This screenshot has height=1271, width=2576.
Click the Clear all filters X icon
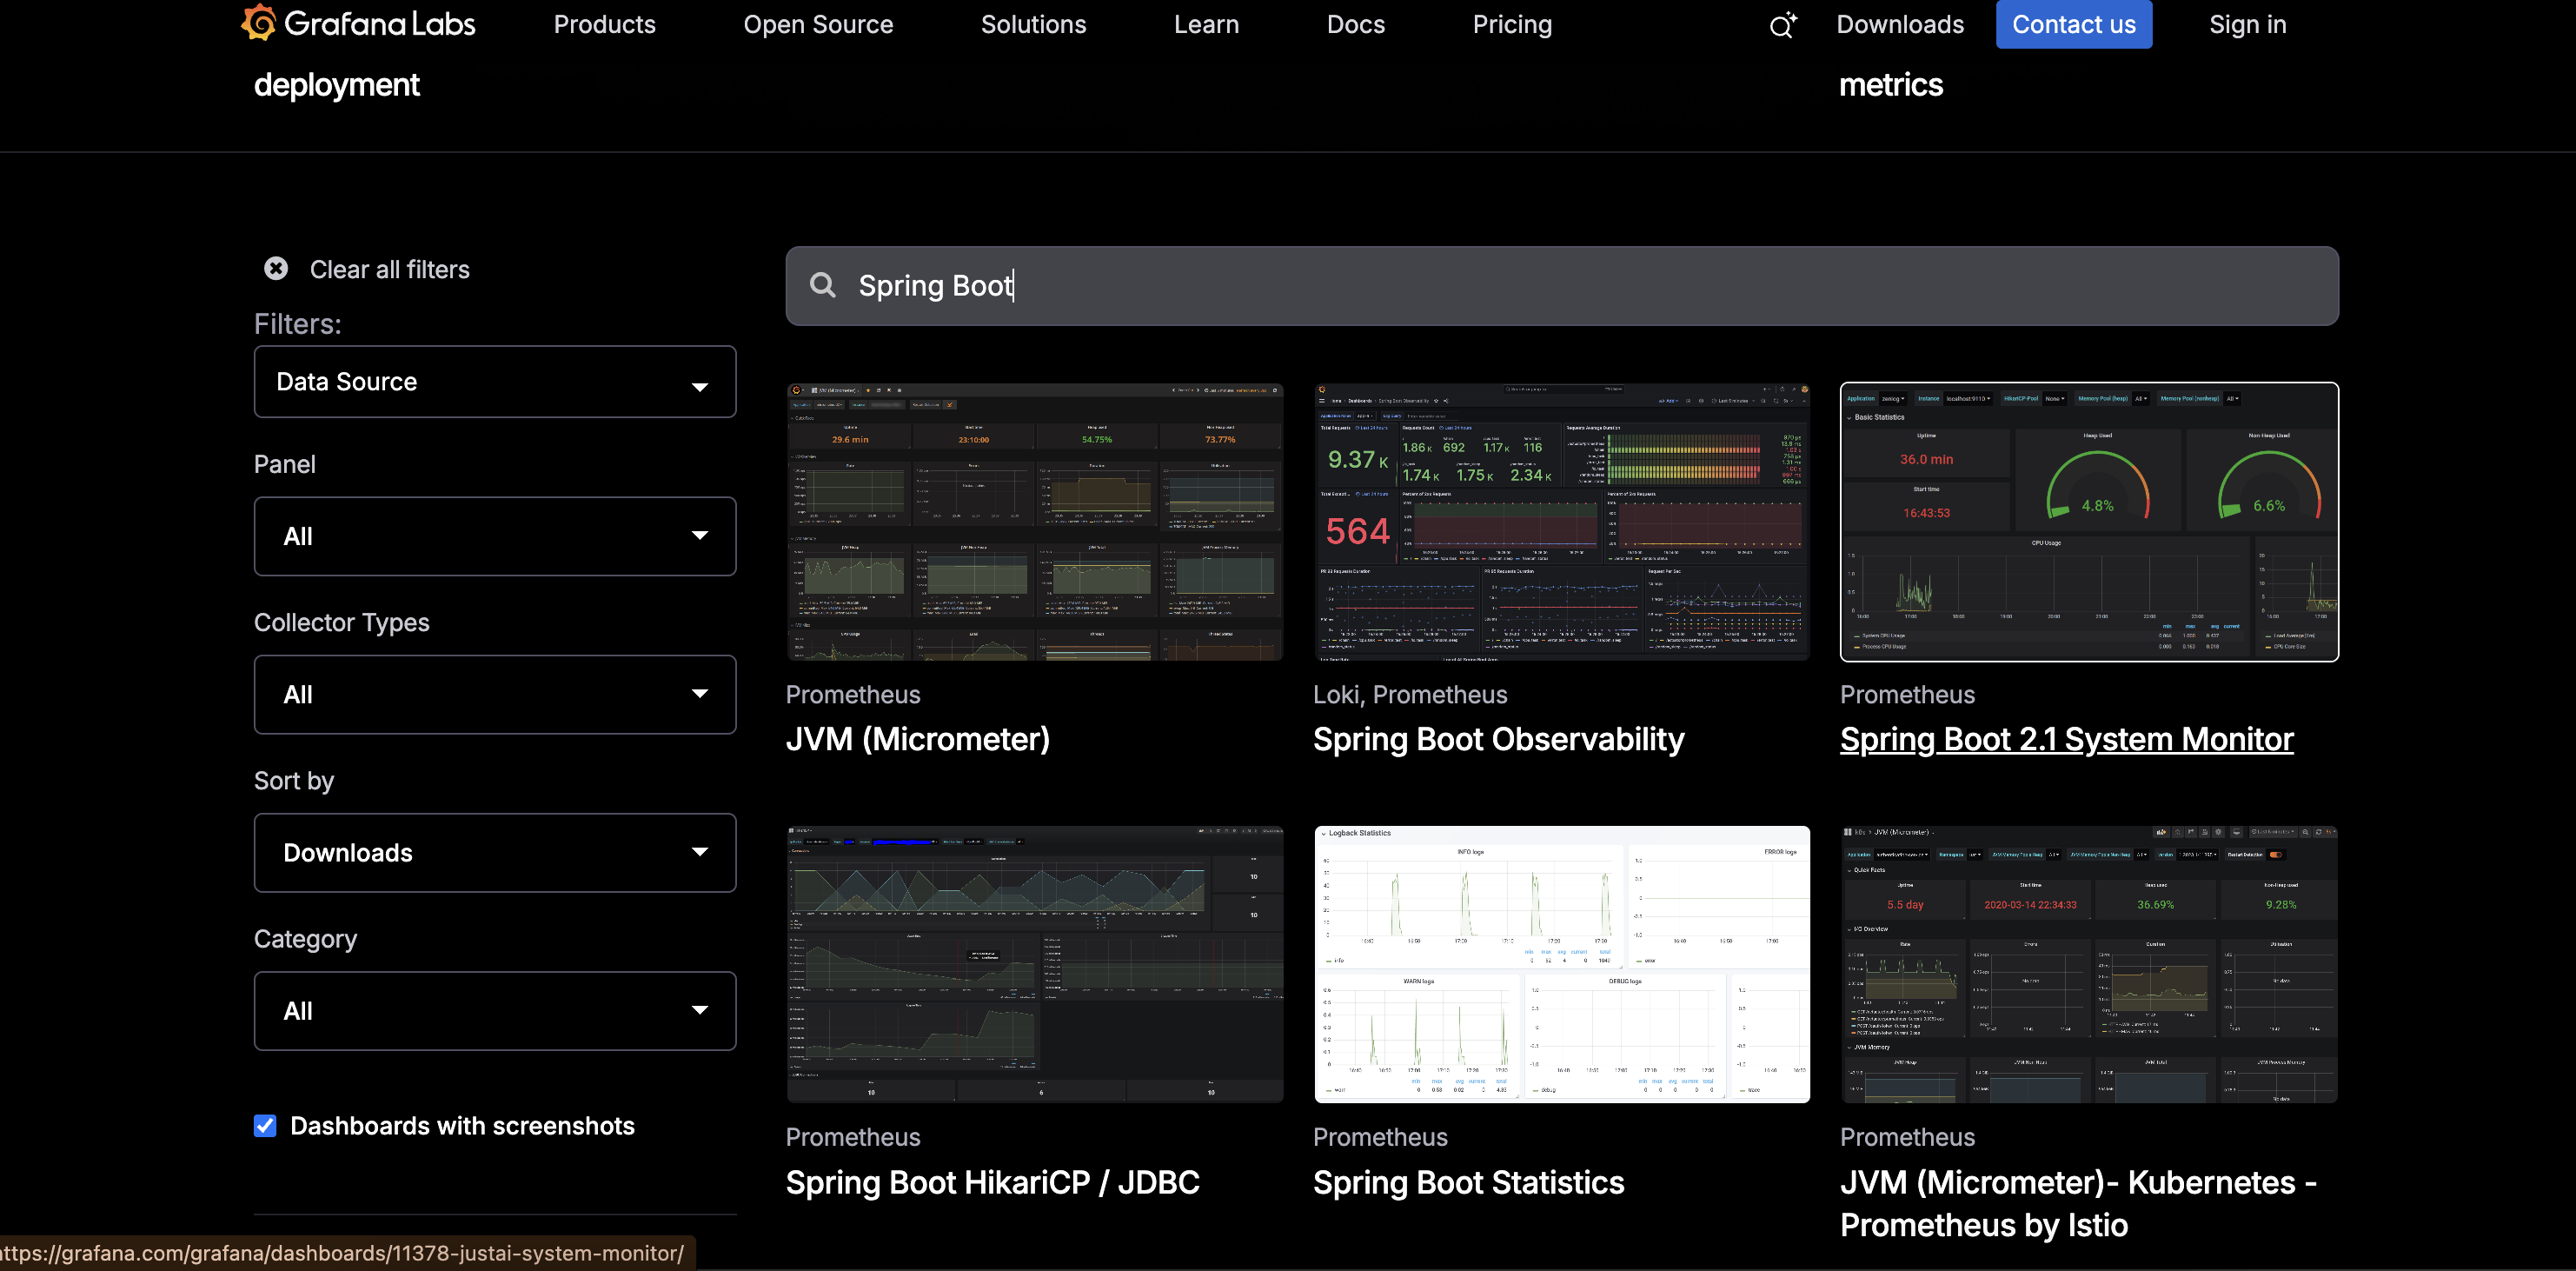point(276,268)
